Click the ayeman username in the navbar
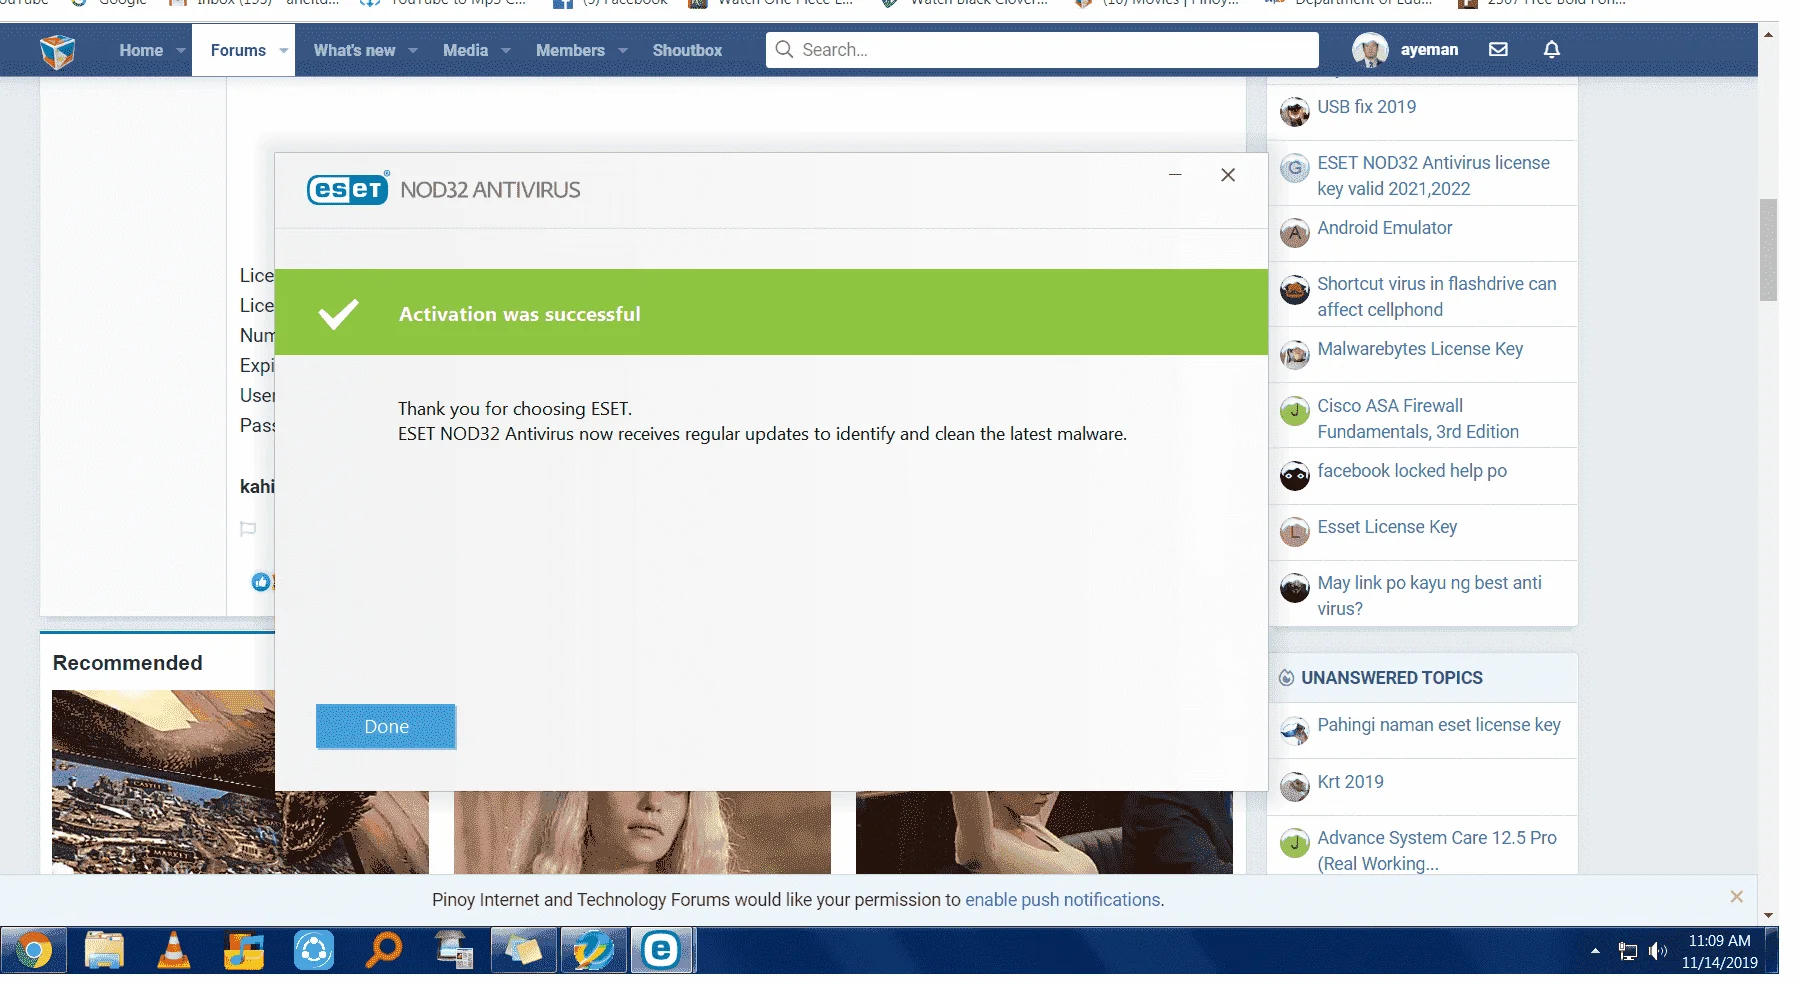Screen dimensions: 1800x986 1429,50
